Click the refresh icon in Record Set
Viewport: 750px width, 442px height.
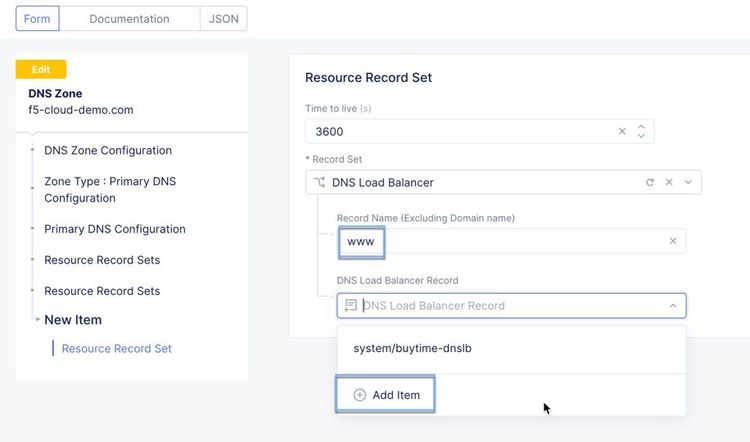650,182
